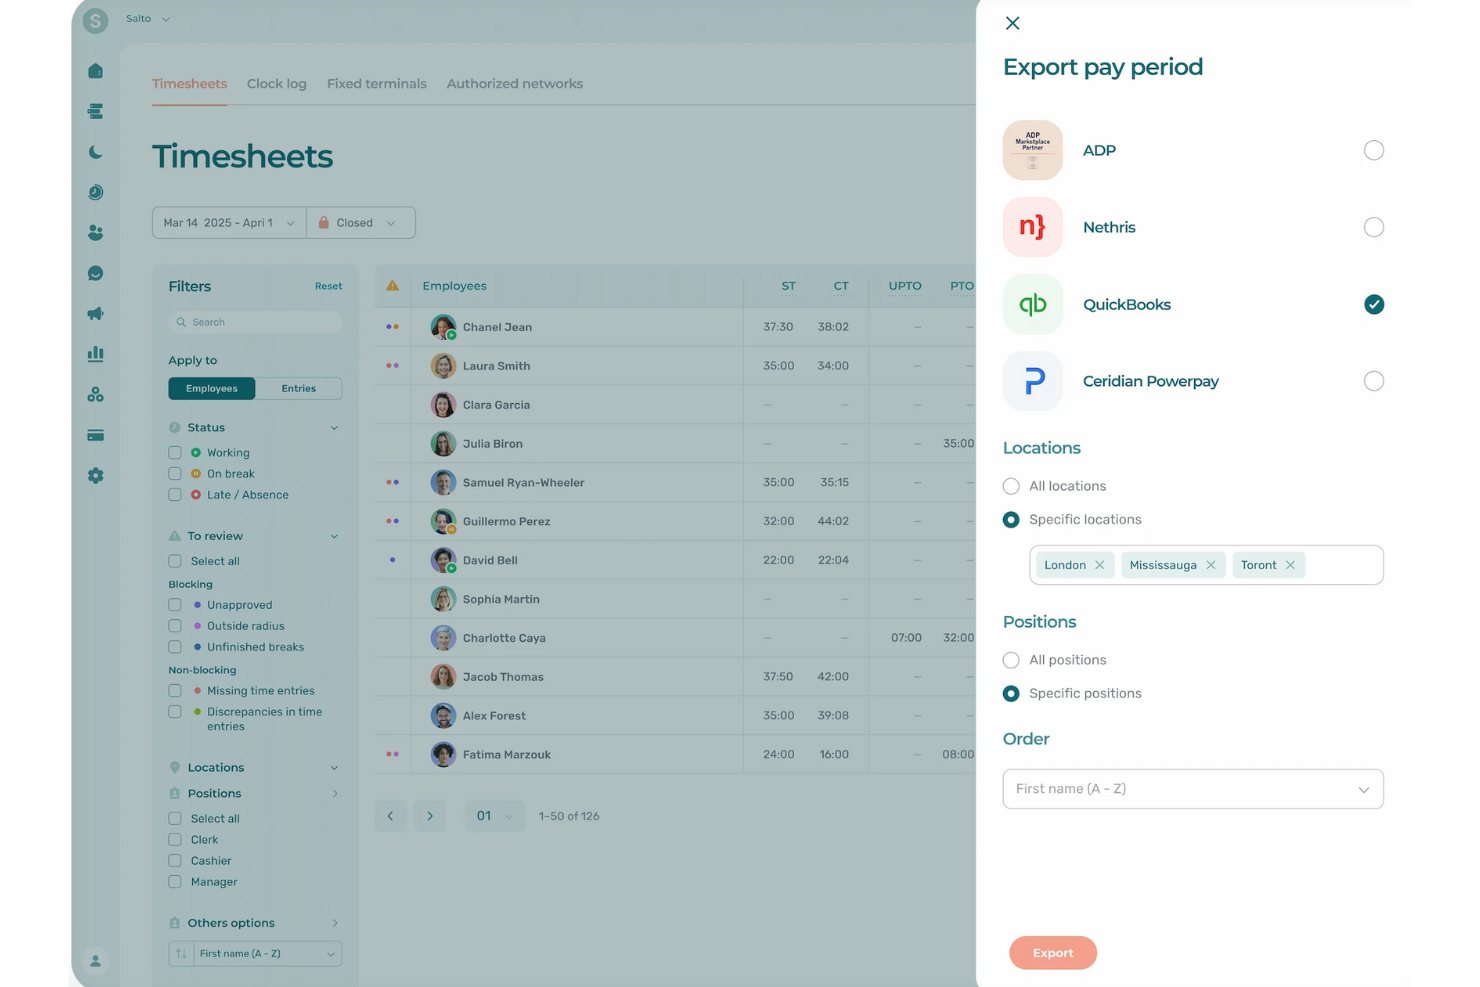The image size is (1480, 987).
Task: Switch to the Clock log tab
Action: [x=277, y=84]
